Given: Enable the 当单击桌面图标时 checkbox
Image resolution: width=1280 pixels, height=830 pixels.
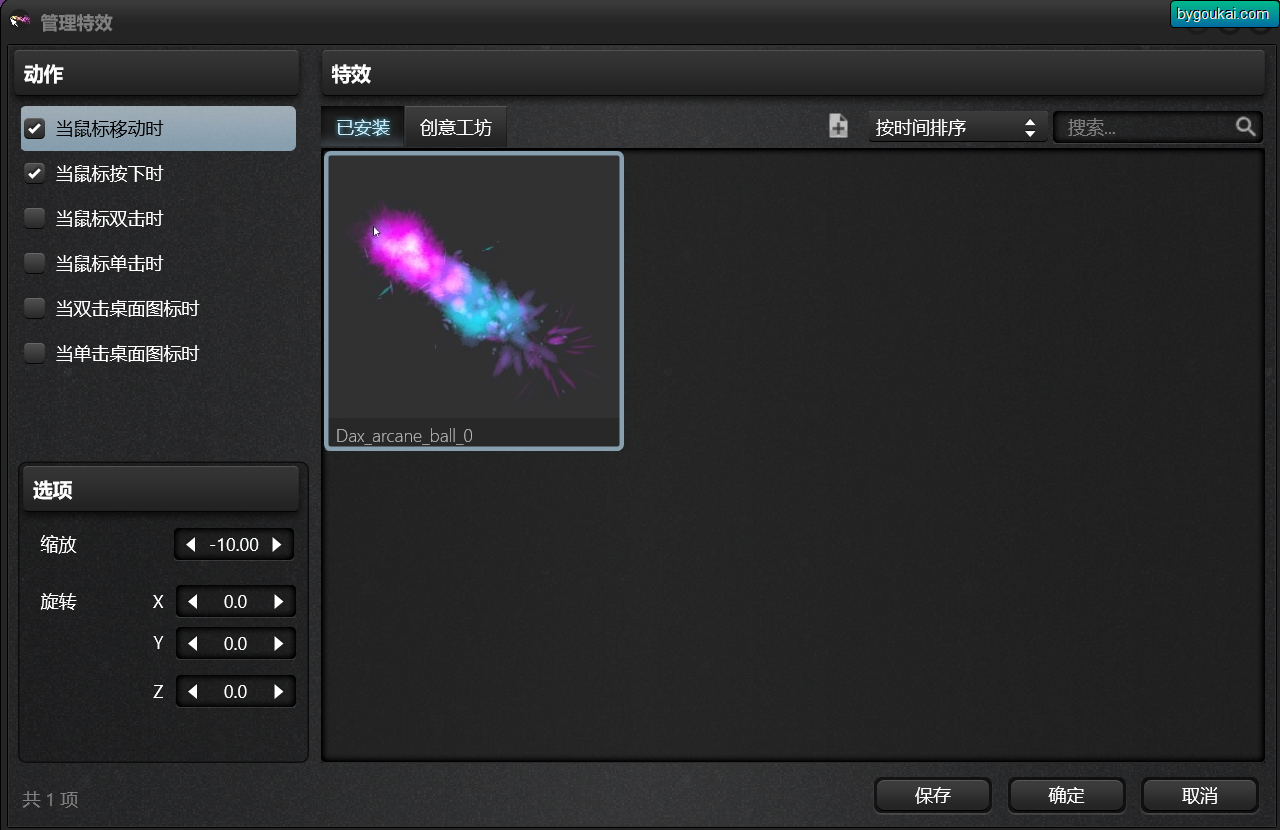Looking at the screenshot, I should (35, 354).
